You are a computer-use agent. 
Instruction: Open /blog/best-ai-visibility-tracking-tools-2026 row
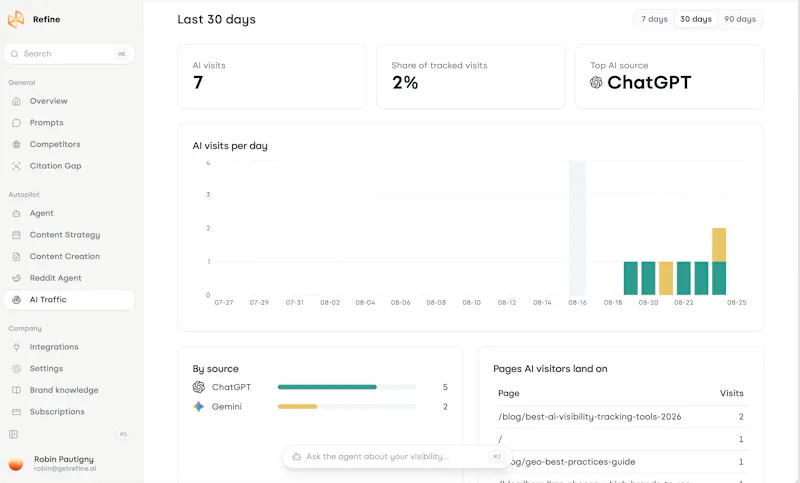[620, 417]
